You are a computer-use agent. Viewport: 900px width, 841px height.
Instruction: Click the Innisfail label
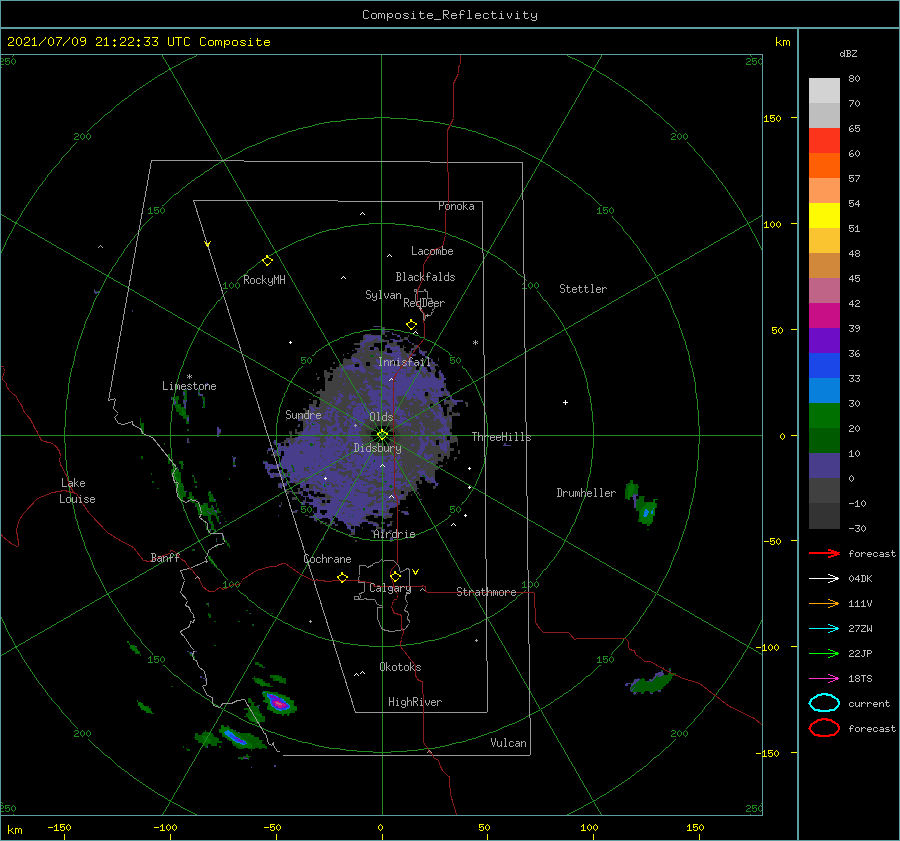tap(405, 362)
